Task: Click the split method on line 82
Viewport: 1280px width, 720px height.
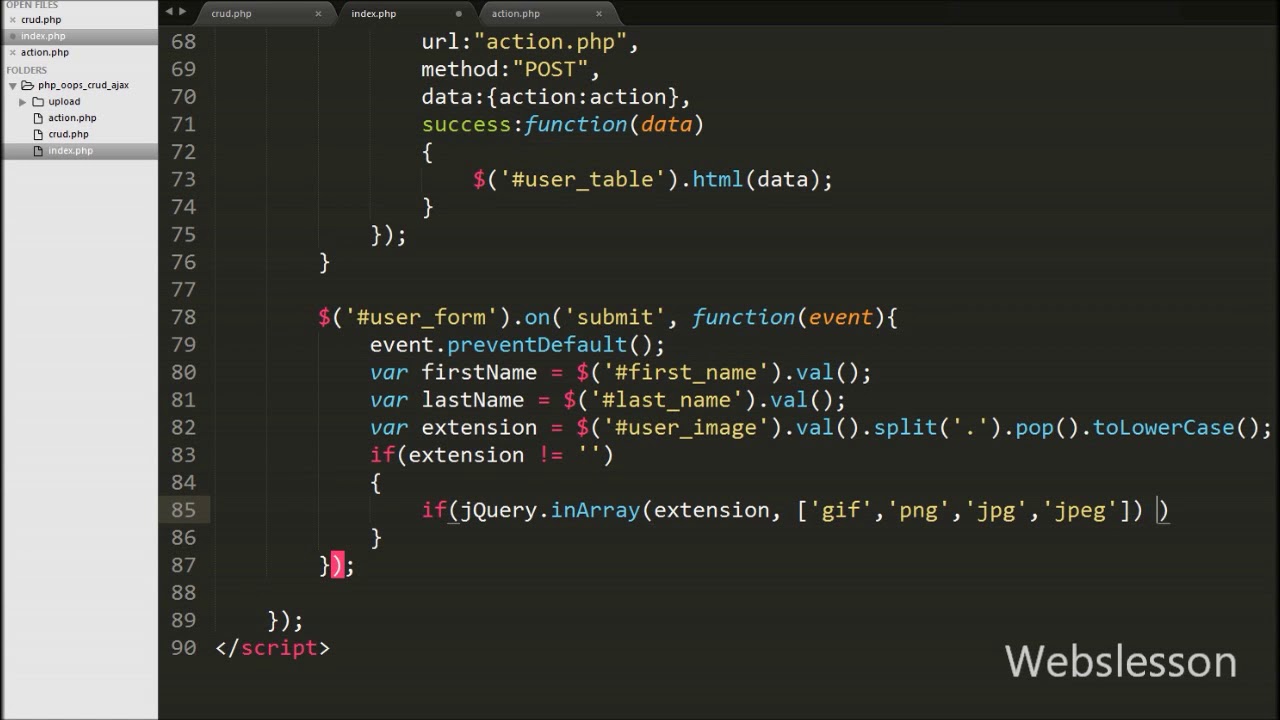Action: [905, 428]
